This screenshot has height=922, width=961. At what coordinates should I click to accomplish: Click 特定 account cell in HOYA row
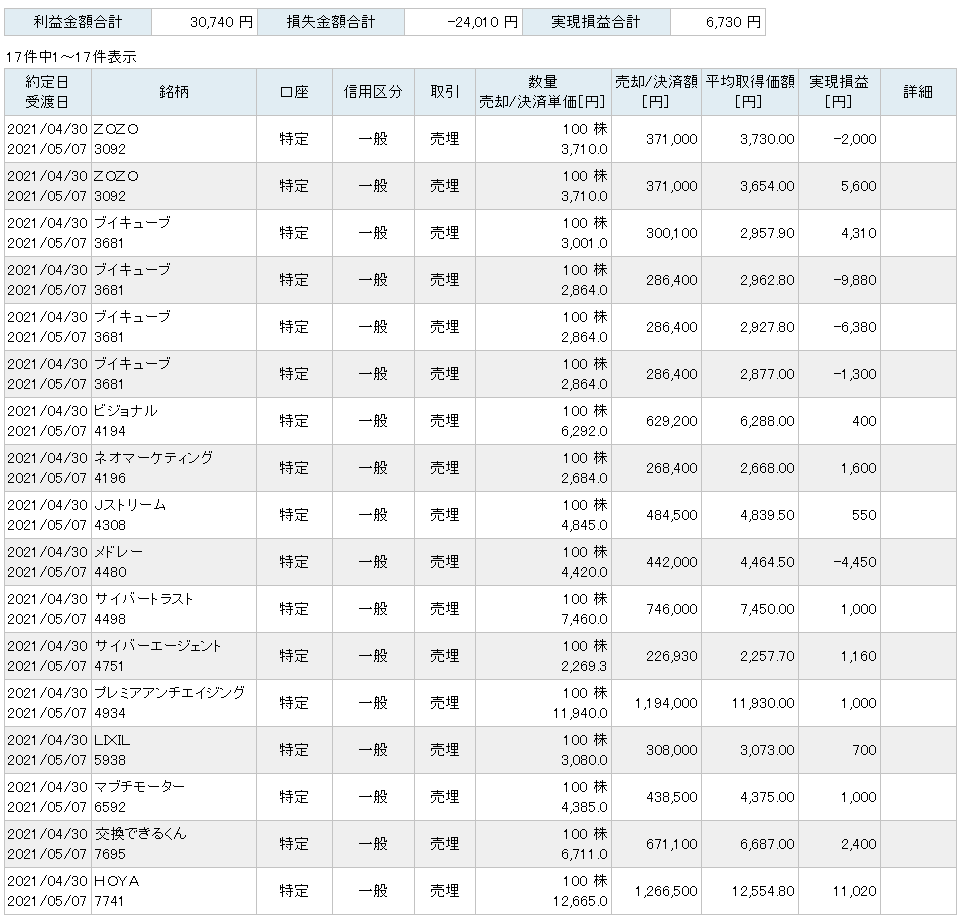[x=294, y=891]
